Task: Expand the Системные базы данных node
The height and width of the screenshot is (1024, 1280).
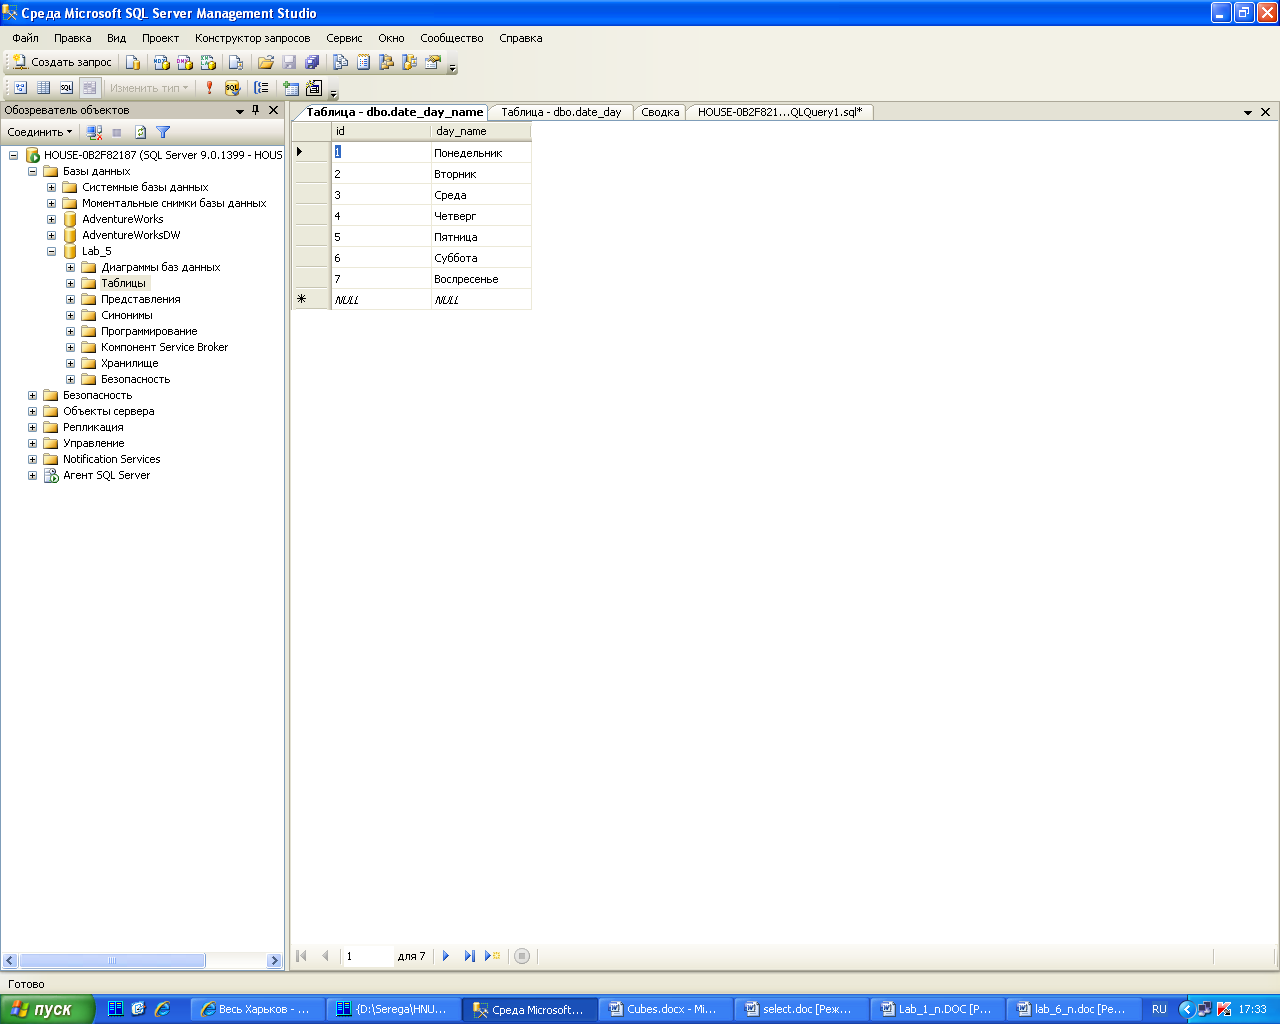Action: pos(52,187)
